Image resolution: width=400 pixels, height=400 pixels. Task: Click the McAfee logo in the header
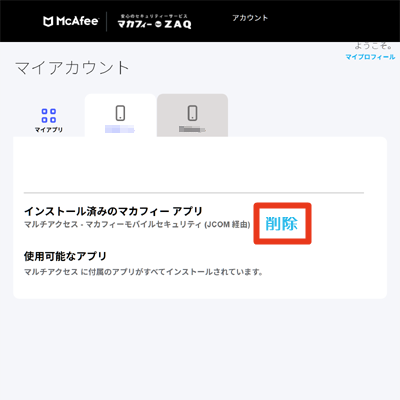point(71,21)
